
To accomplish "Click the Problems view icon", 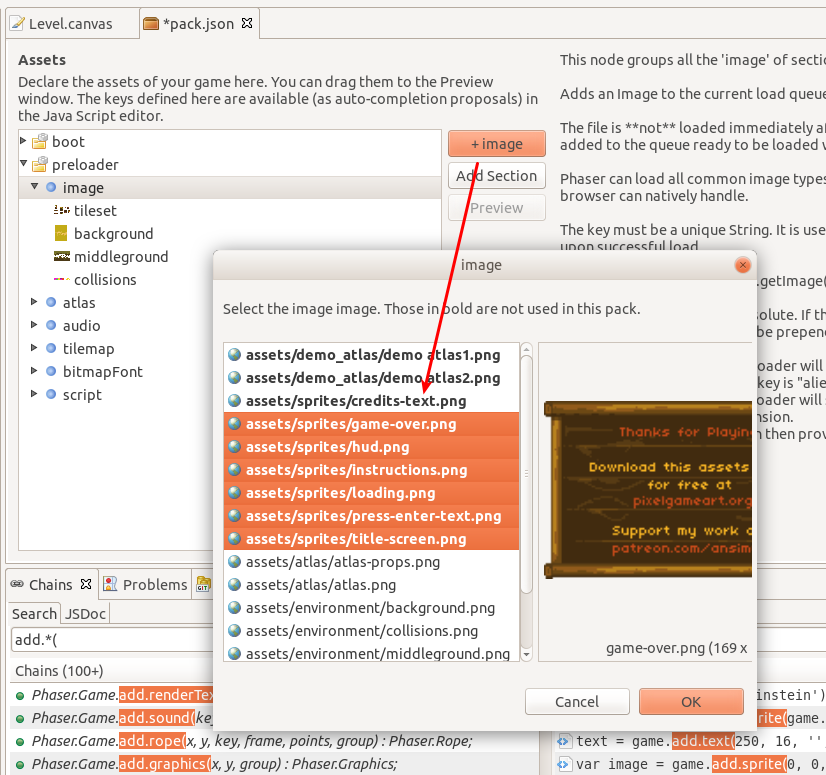I will (x=110, y=584).
